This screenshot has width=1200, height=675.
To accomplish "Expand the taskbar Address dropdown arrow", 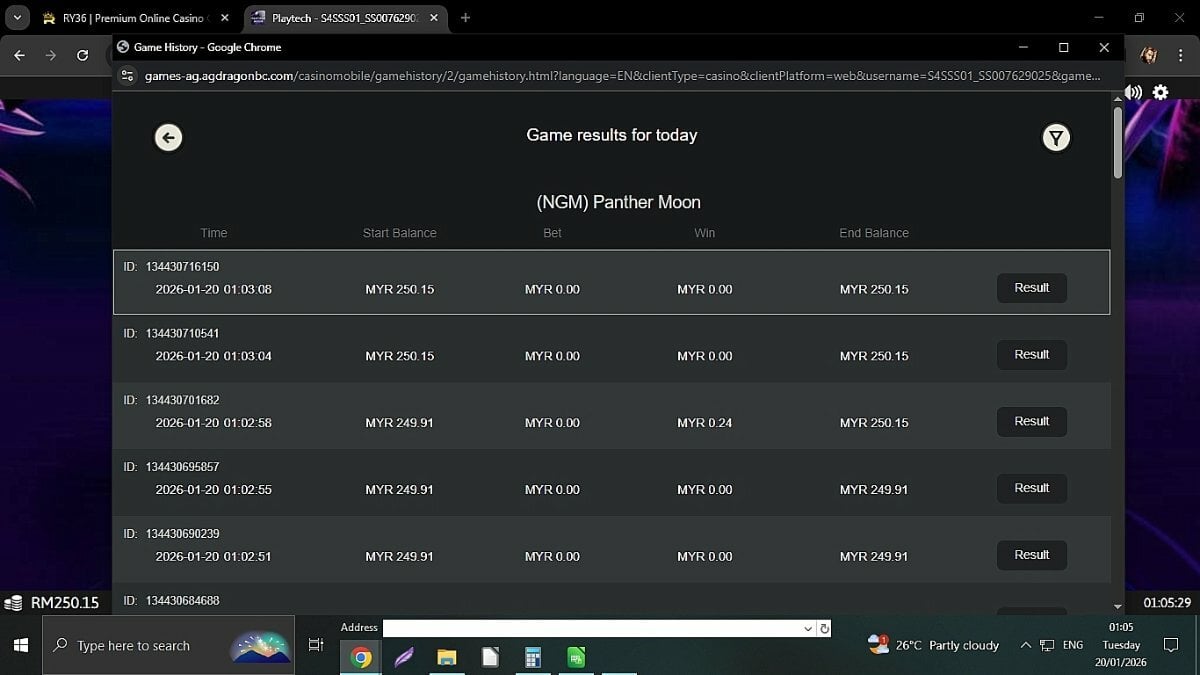I will 808,629.
